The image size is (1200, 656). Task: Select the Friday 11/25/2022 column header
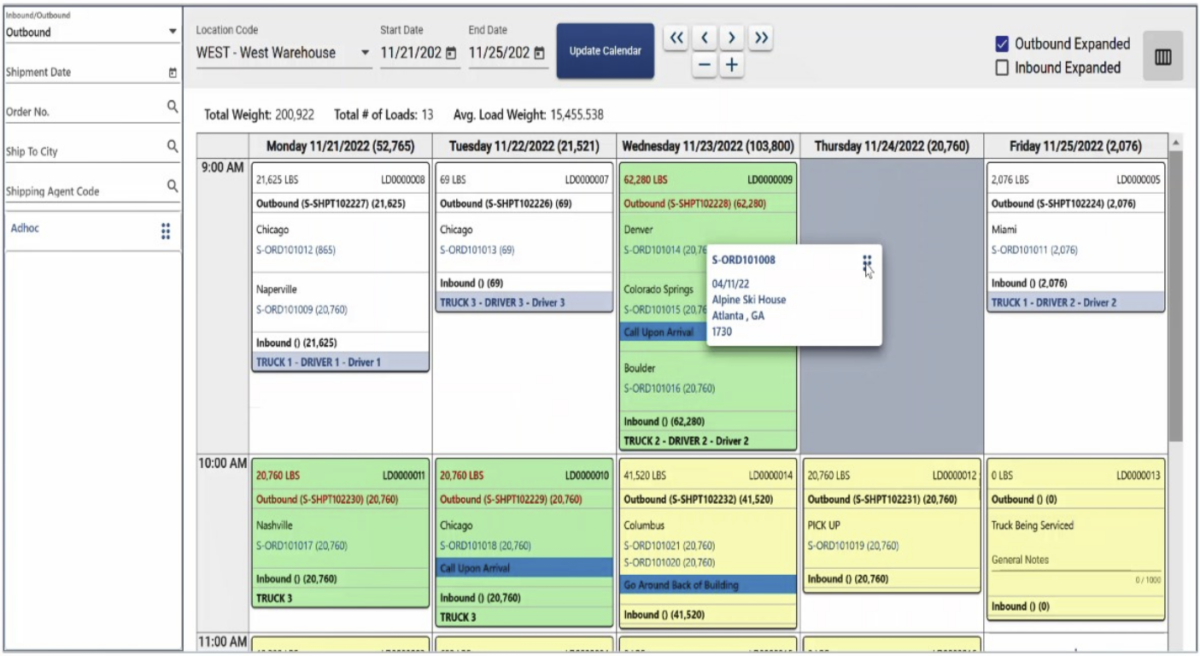(1075, 146)
